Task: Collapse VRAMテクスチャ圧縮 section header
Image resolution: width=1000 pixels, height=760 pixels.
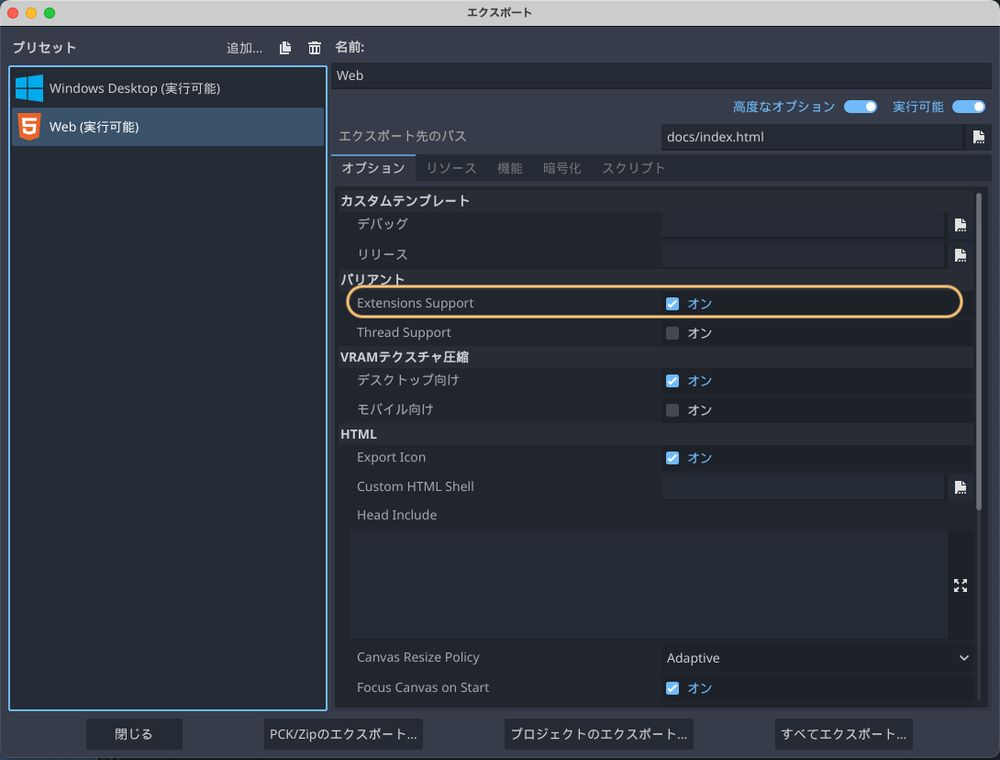Action: click(656, 357)
